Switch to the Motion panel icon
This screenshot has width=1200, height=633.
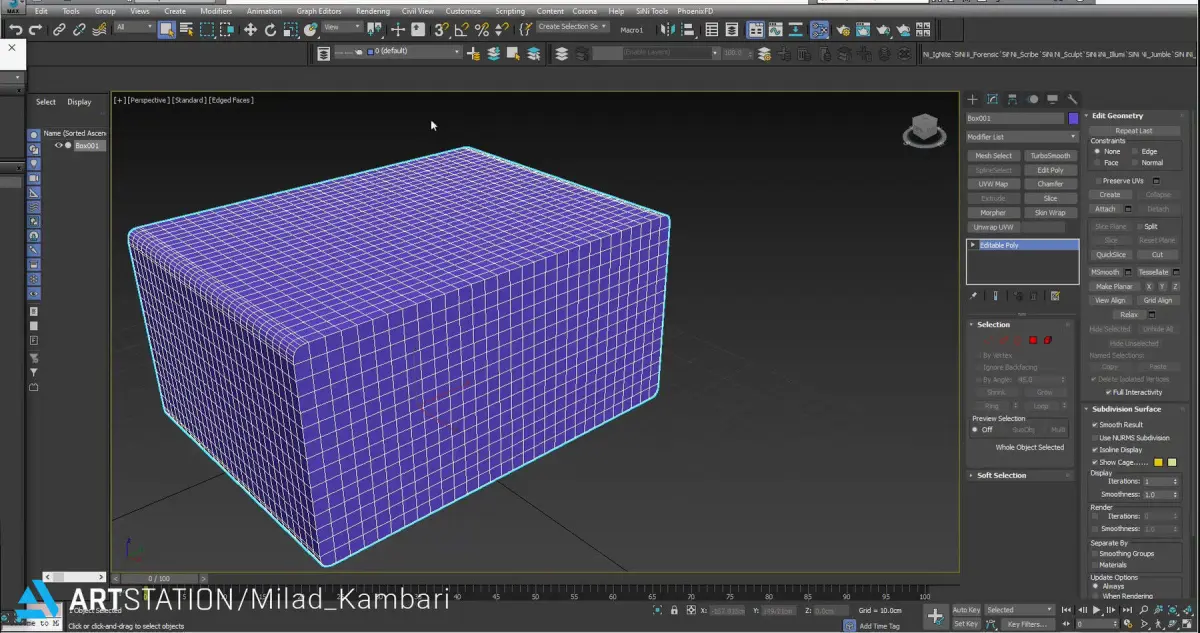pyautogui.click(x=1032, y=99)
